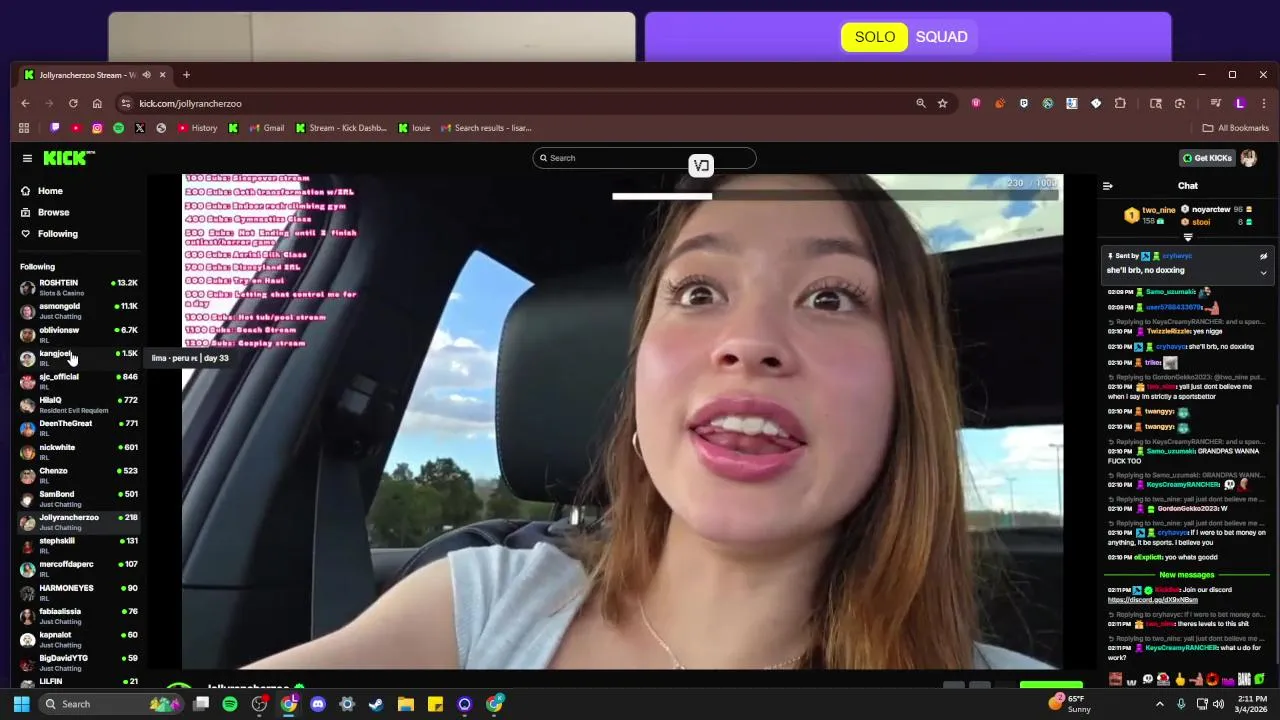Image resolution: width=1280 pixels, height=720 pixels.
Task: Open the Chrome three-dot menu
Action: [x=1264, y=103]
